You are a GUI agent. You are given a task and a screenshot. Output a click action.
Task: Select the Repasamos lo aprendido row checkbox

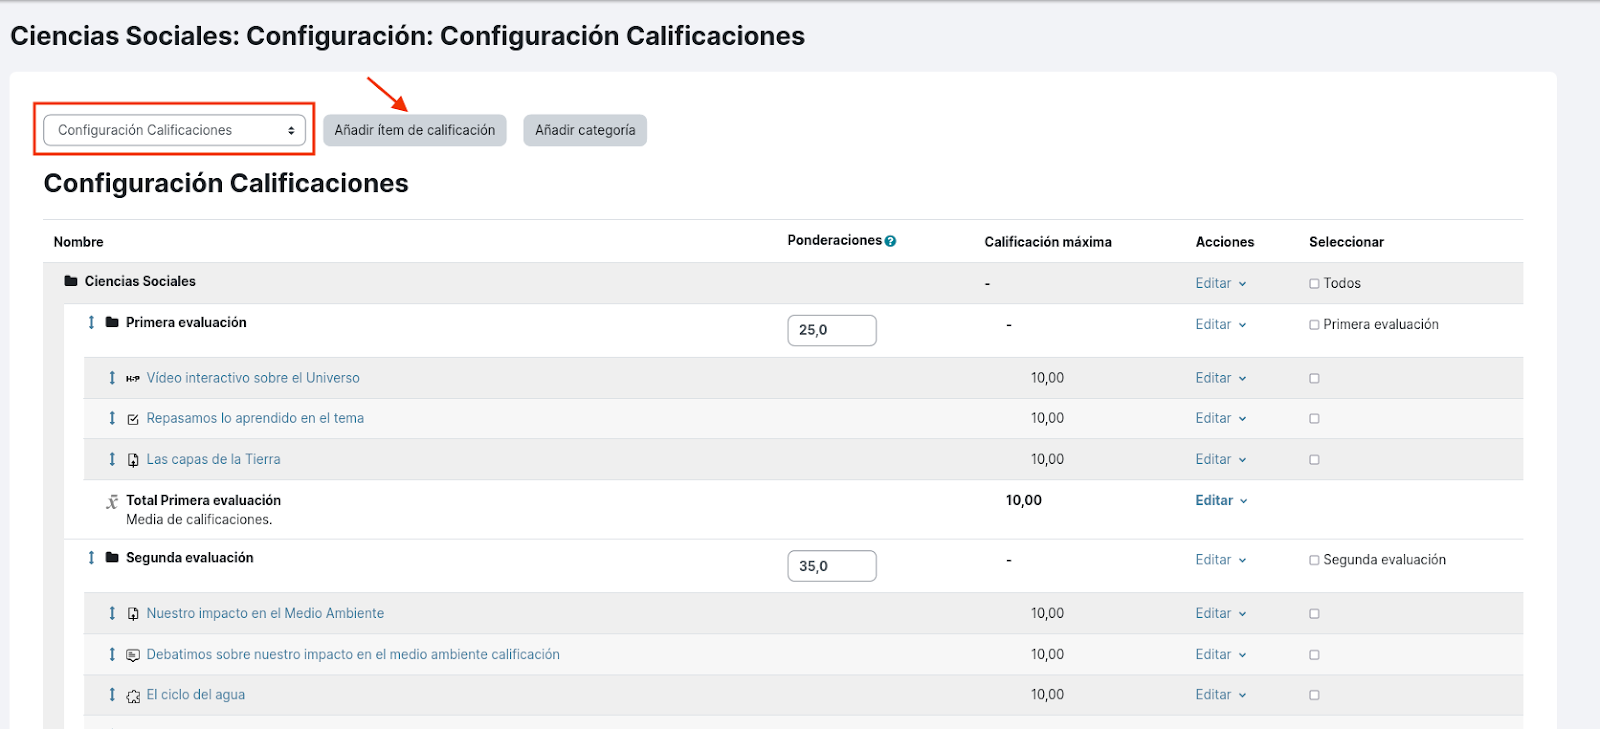click(x=1314, y=419)
